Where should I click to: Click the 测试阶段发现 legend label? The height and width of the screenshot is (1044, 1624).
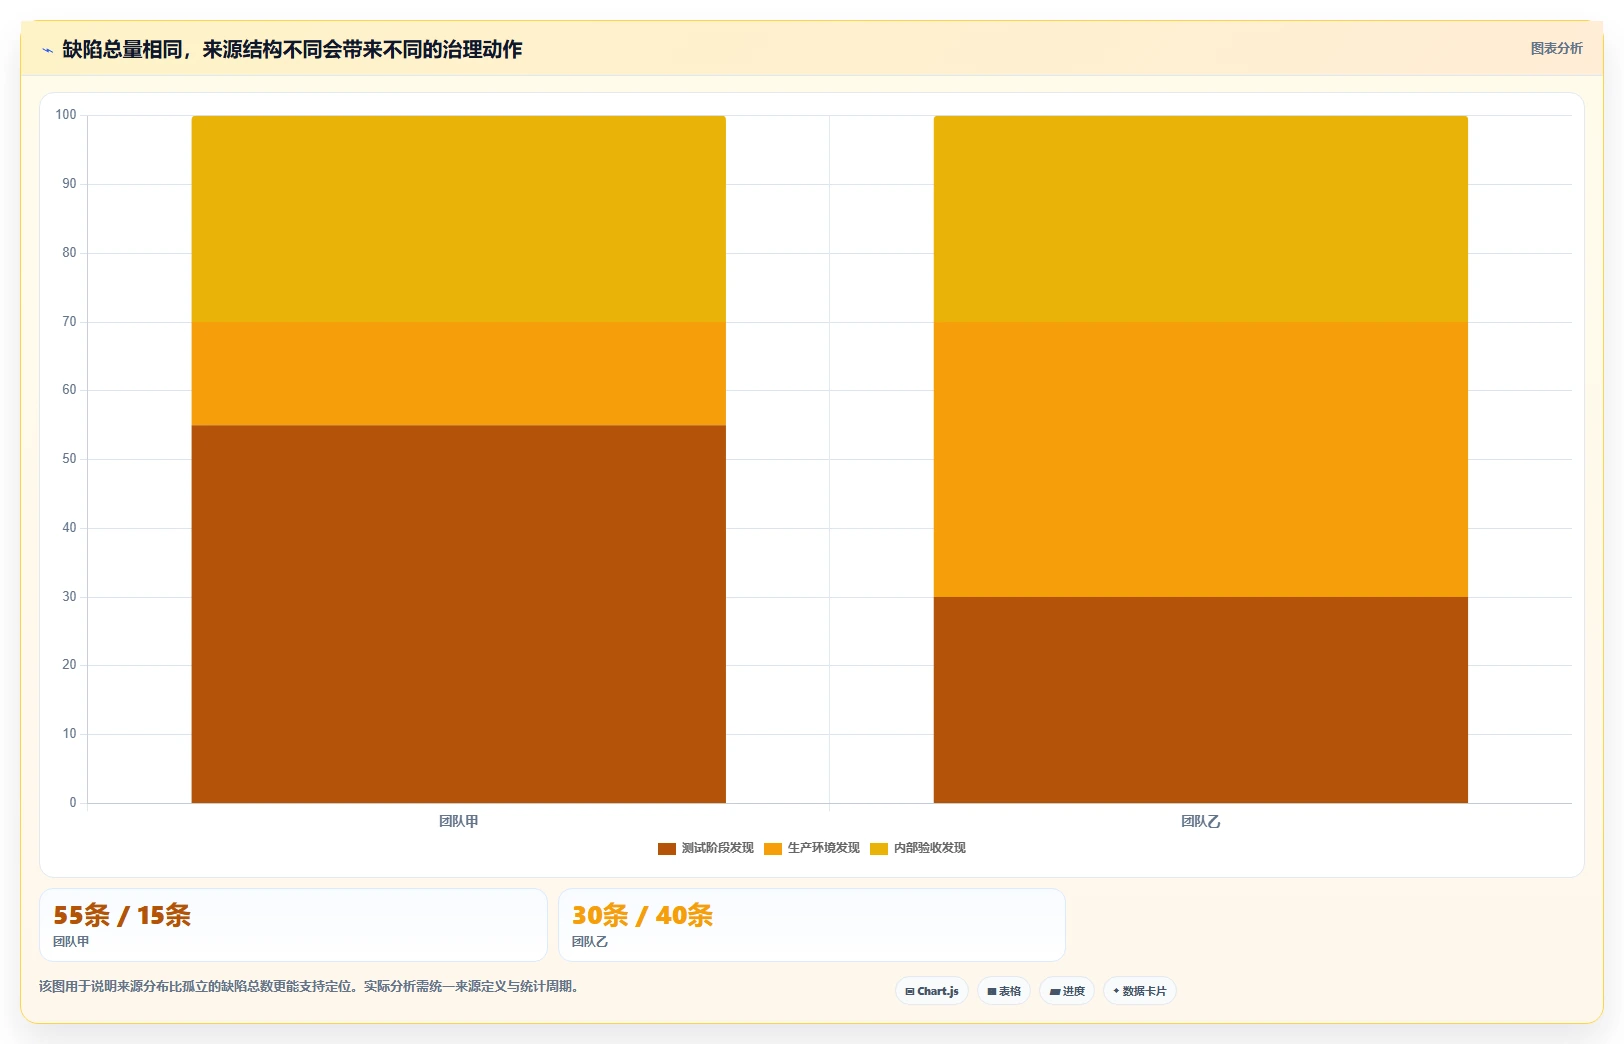(717, 848)
